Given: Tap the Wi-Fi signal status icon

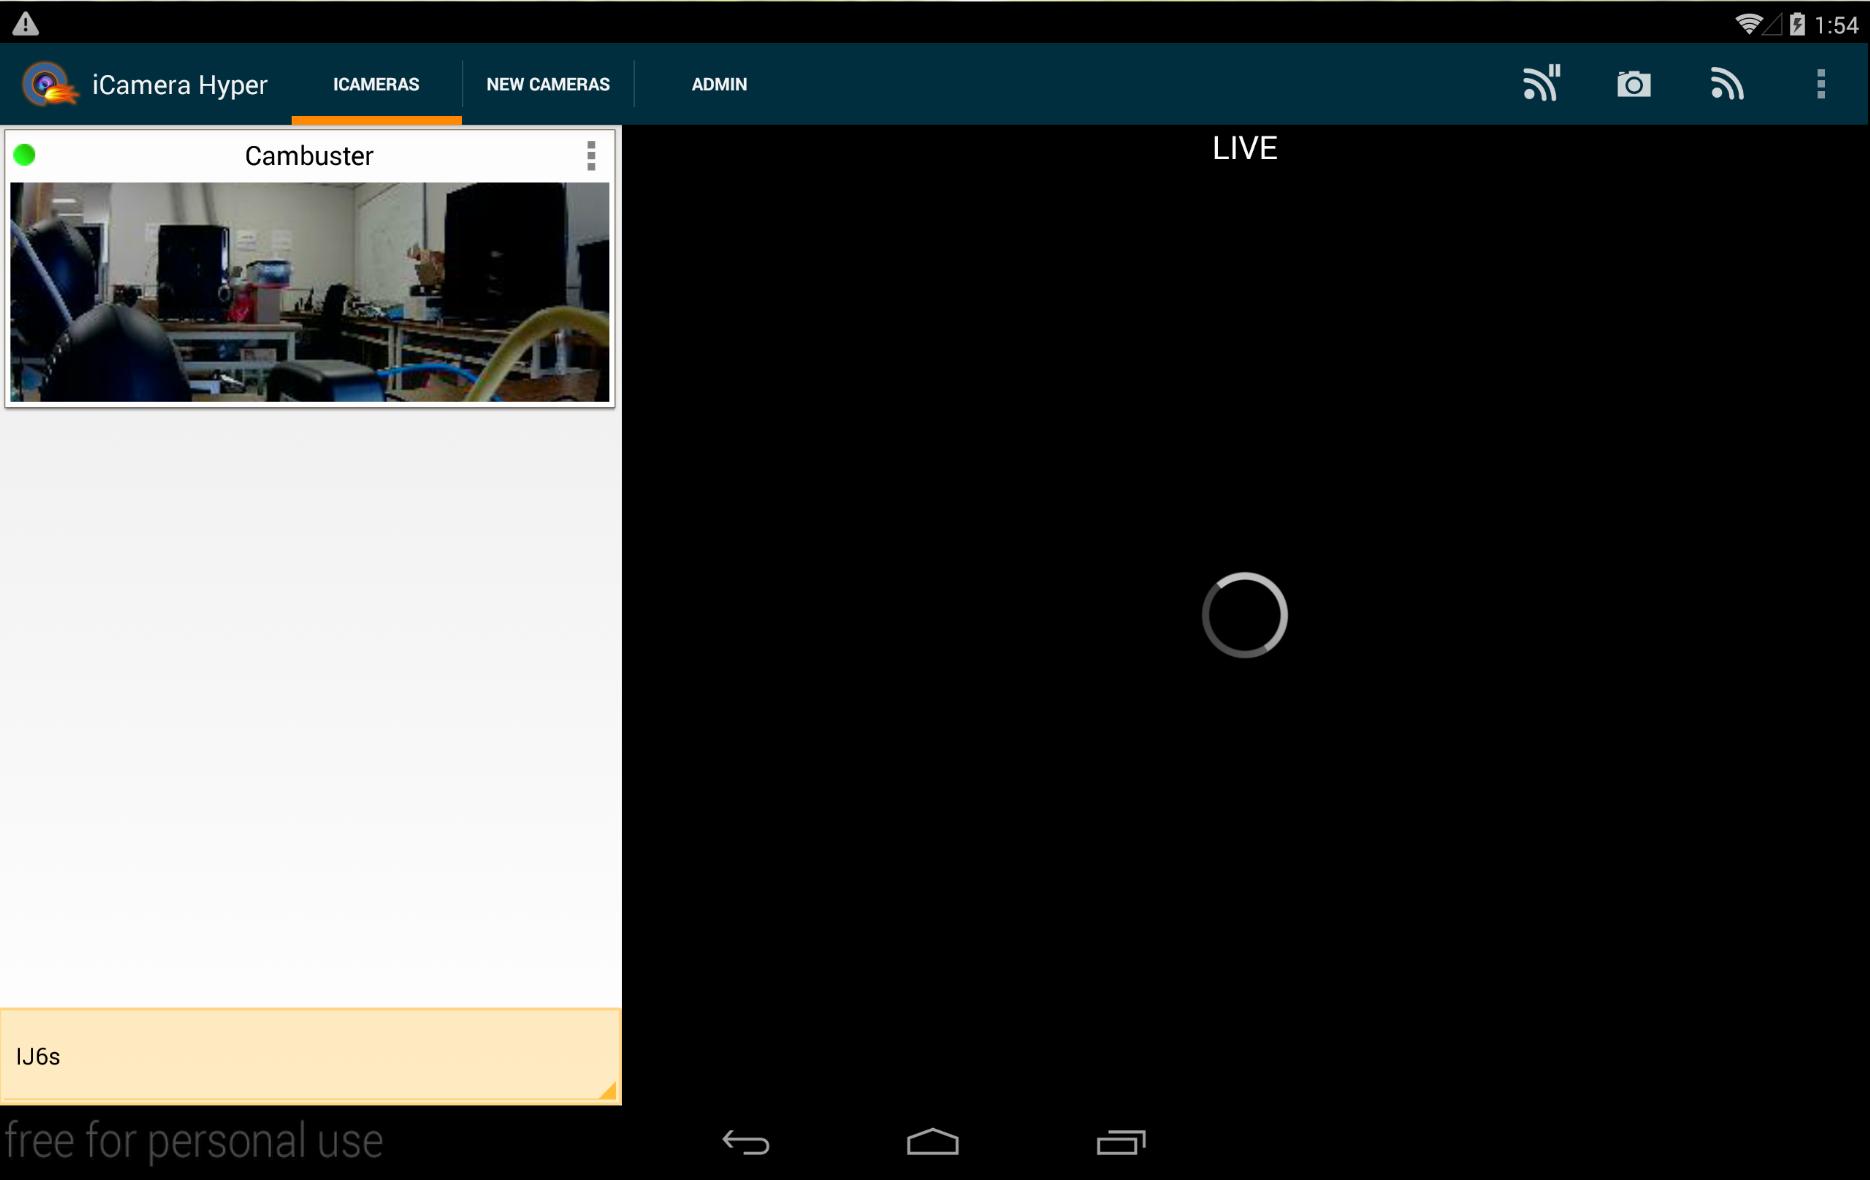Looking at the screenshot, I should click(1748, 24).
